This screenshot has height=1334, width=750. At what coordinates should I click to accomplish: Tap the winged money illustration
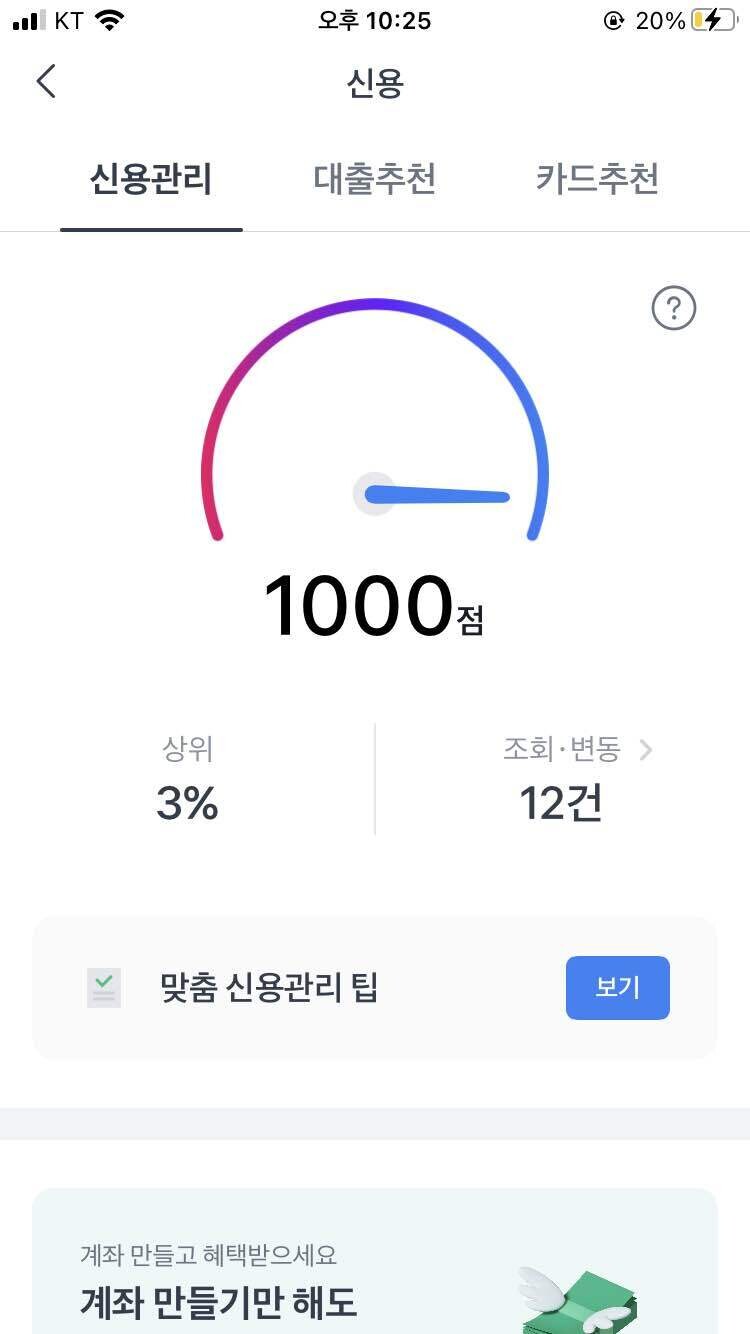click(578, 1297)
